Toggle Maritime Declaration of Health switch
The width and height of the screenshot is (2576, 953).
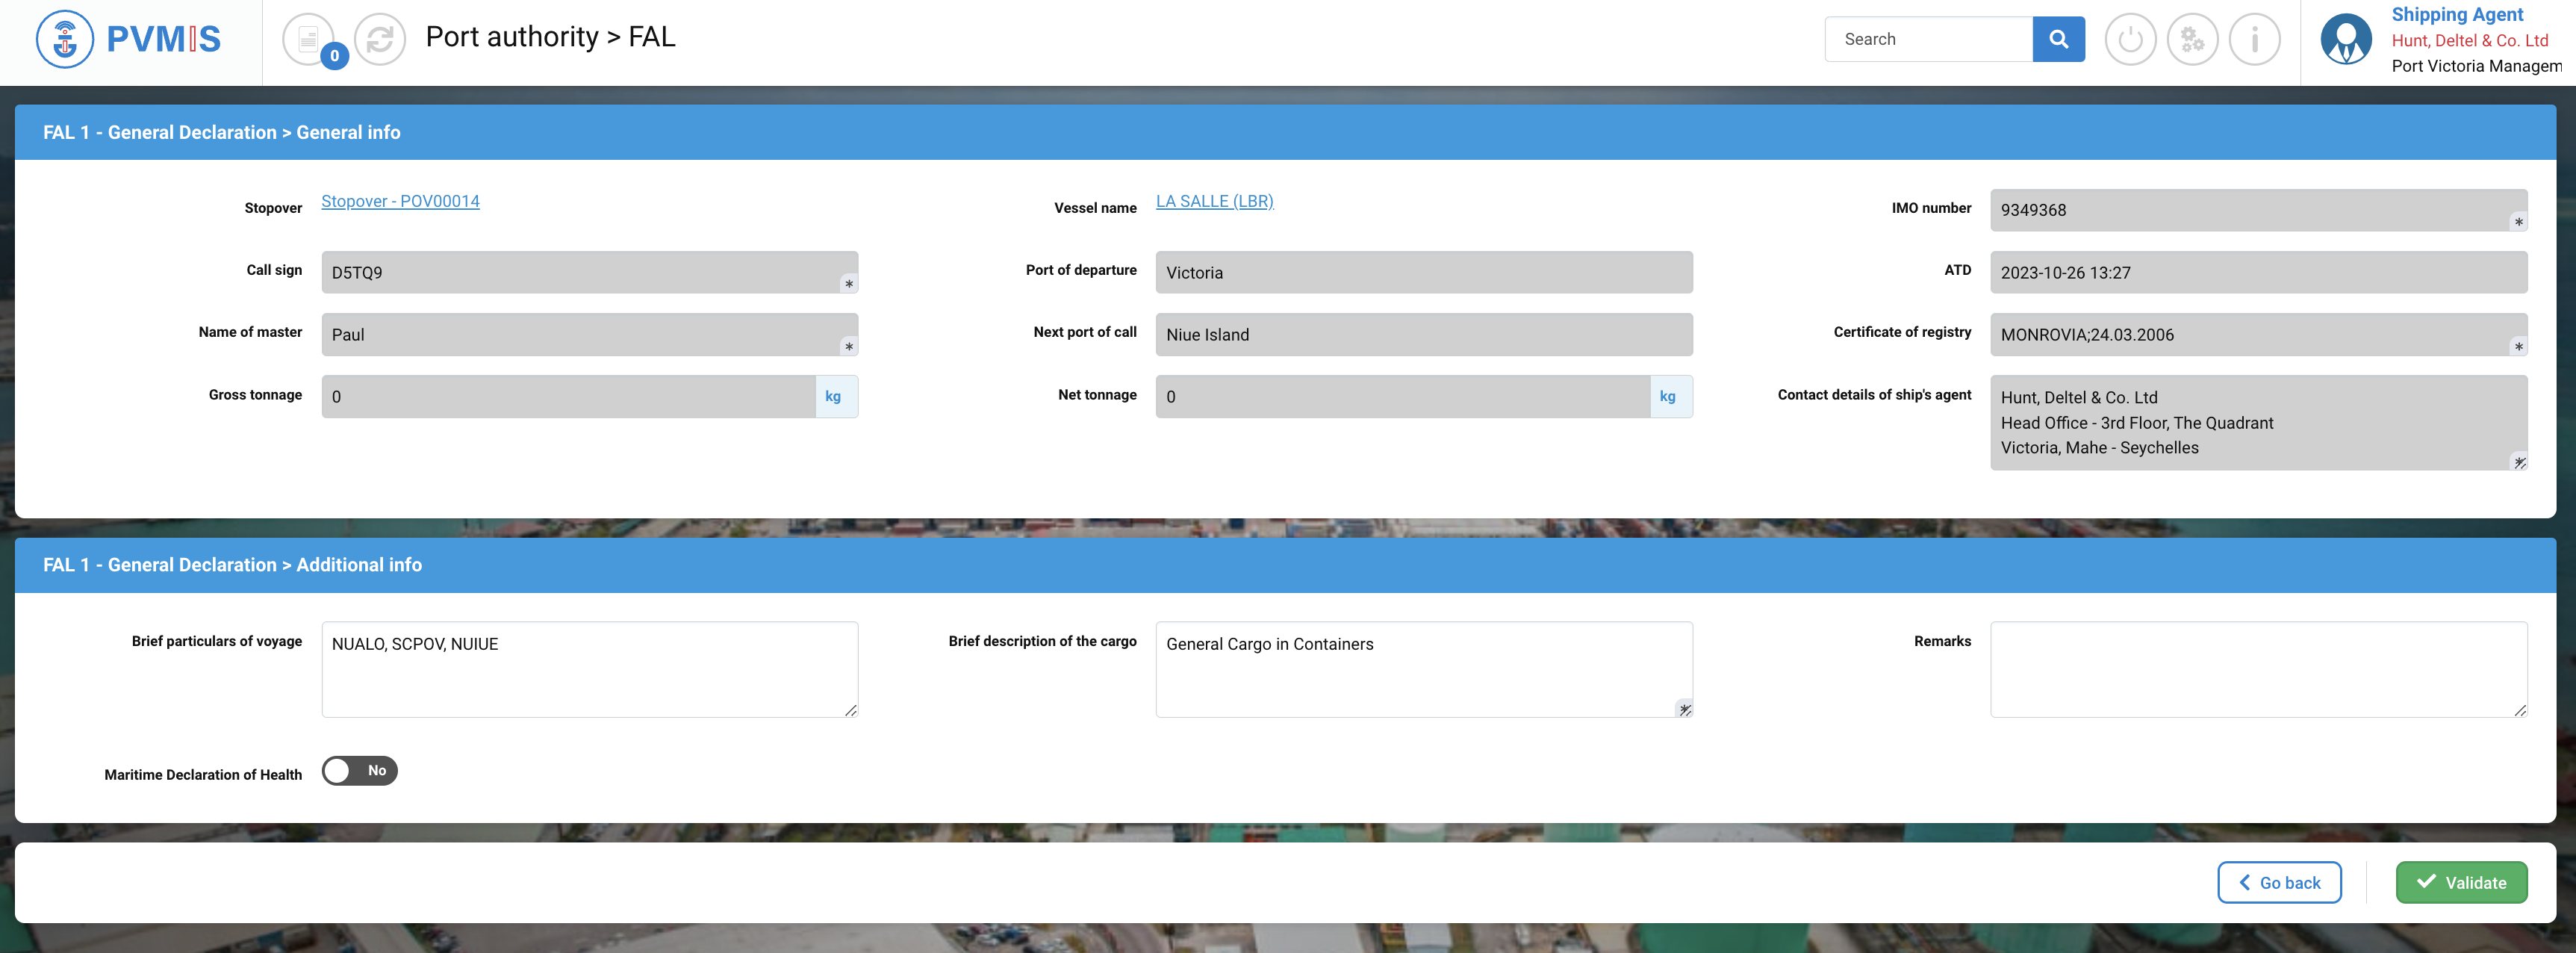[x=359, y=770]
